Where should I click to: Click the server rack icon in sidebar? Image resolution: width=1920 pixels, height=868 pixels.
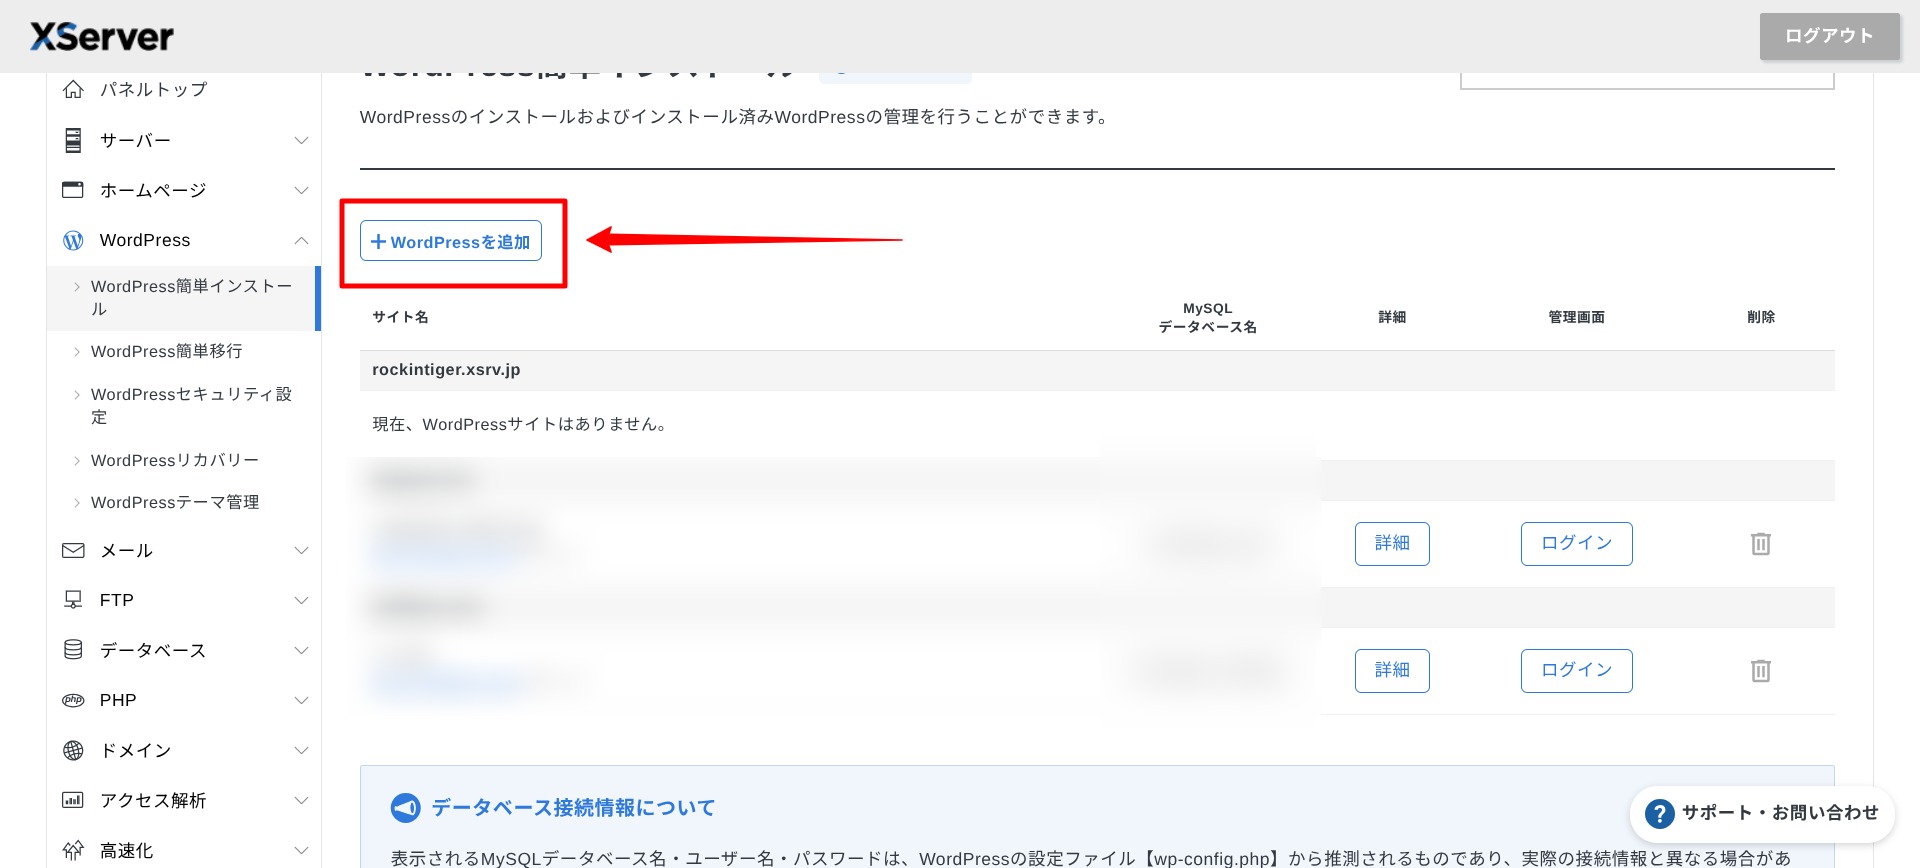73,140
